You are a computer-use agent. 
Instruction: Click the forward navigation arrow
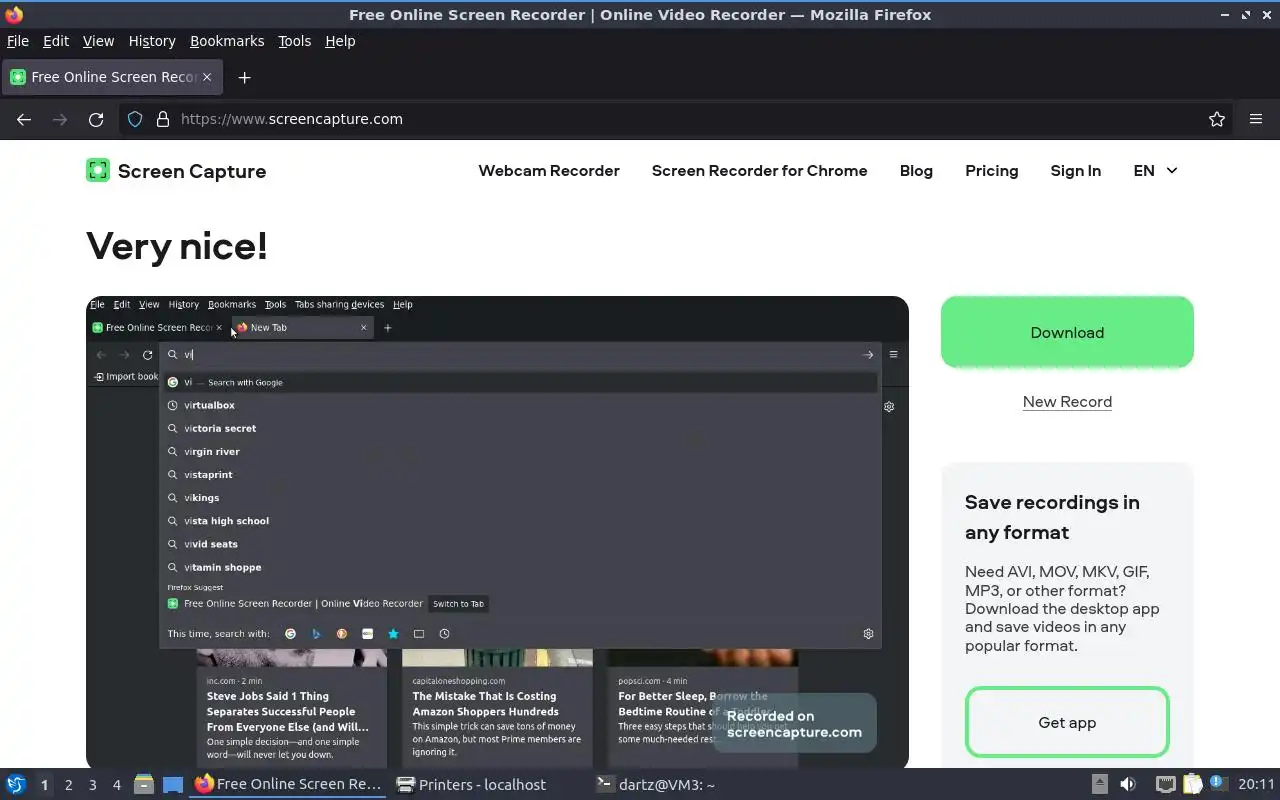[60, 119]
